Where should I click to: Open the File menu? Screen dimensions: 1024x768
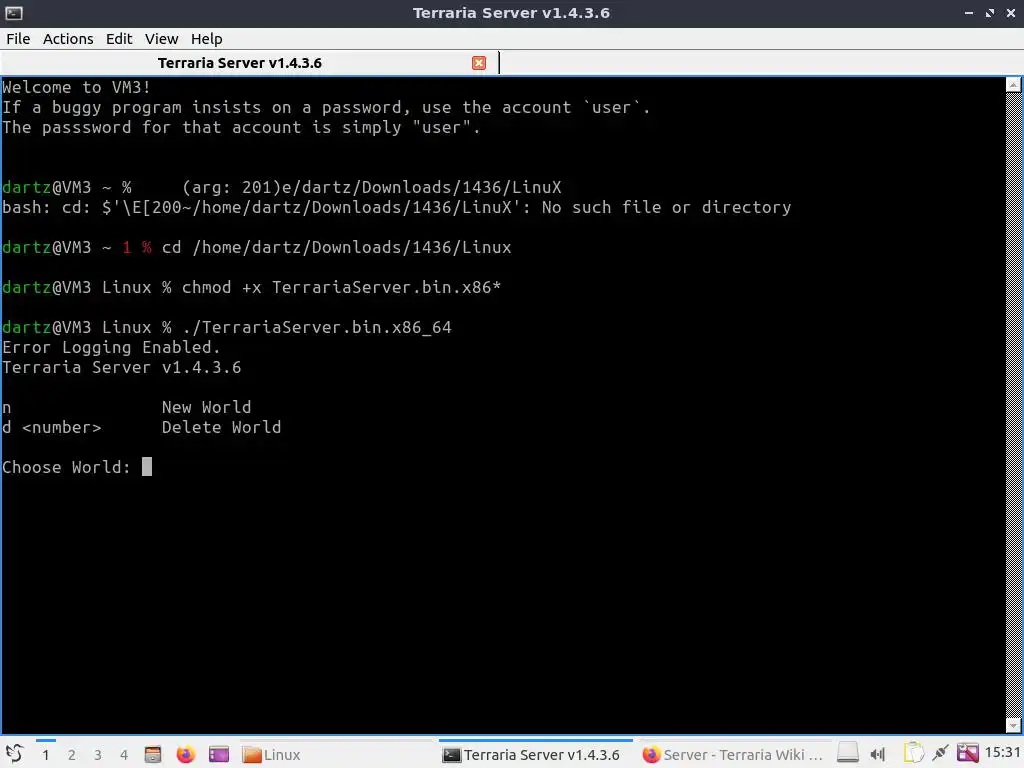pos(18,39)
